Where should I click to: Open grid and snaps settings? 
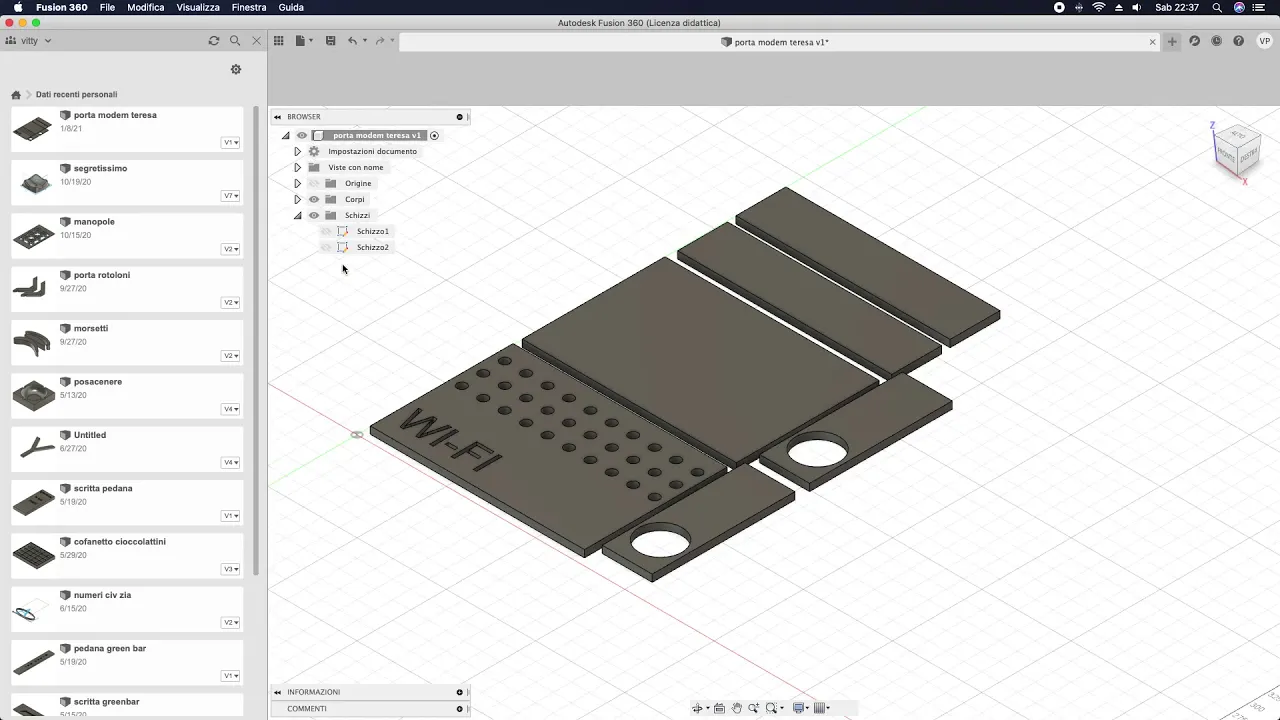point(822,708)
